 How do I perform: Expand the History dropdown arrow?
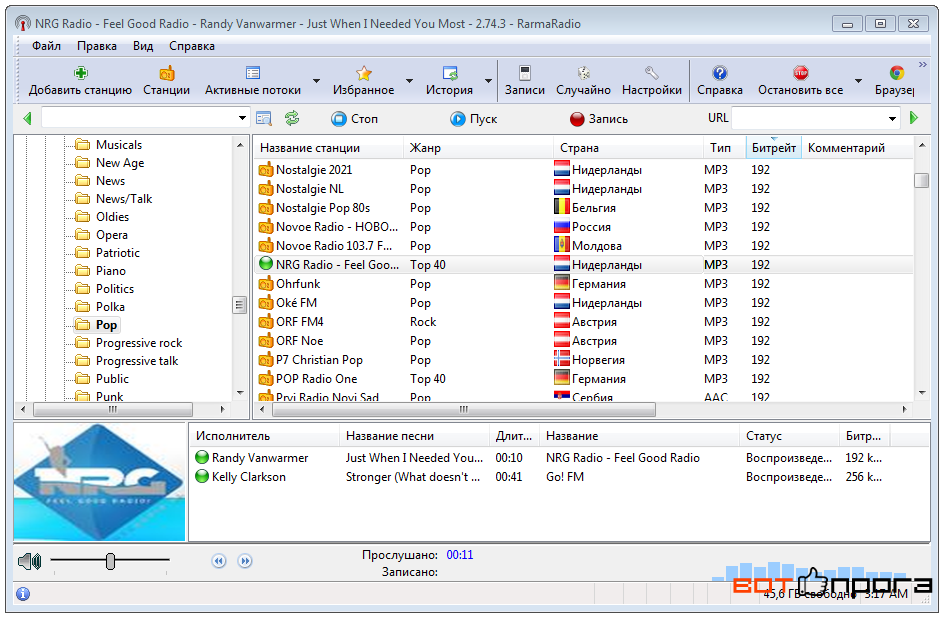(488, 81)
